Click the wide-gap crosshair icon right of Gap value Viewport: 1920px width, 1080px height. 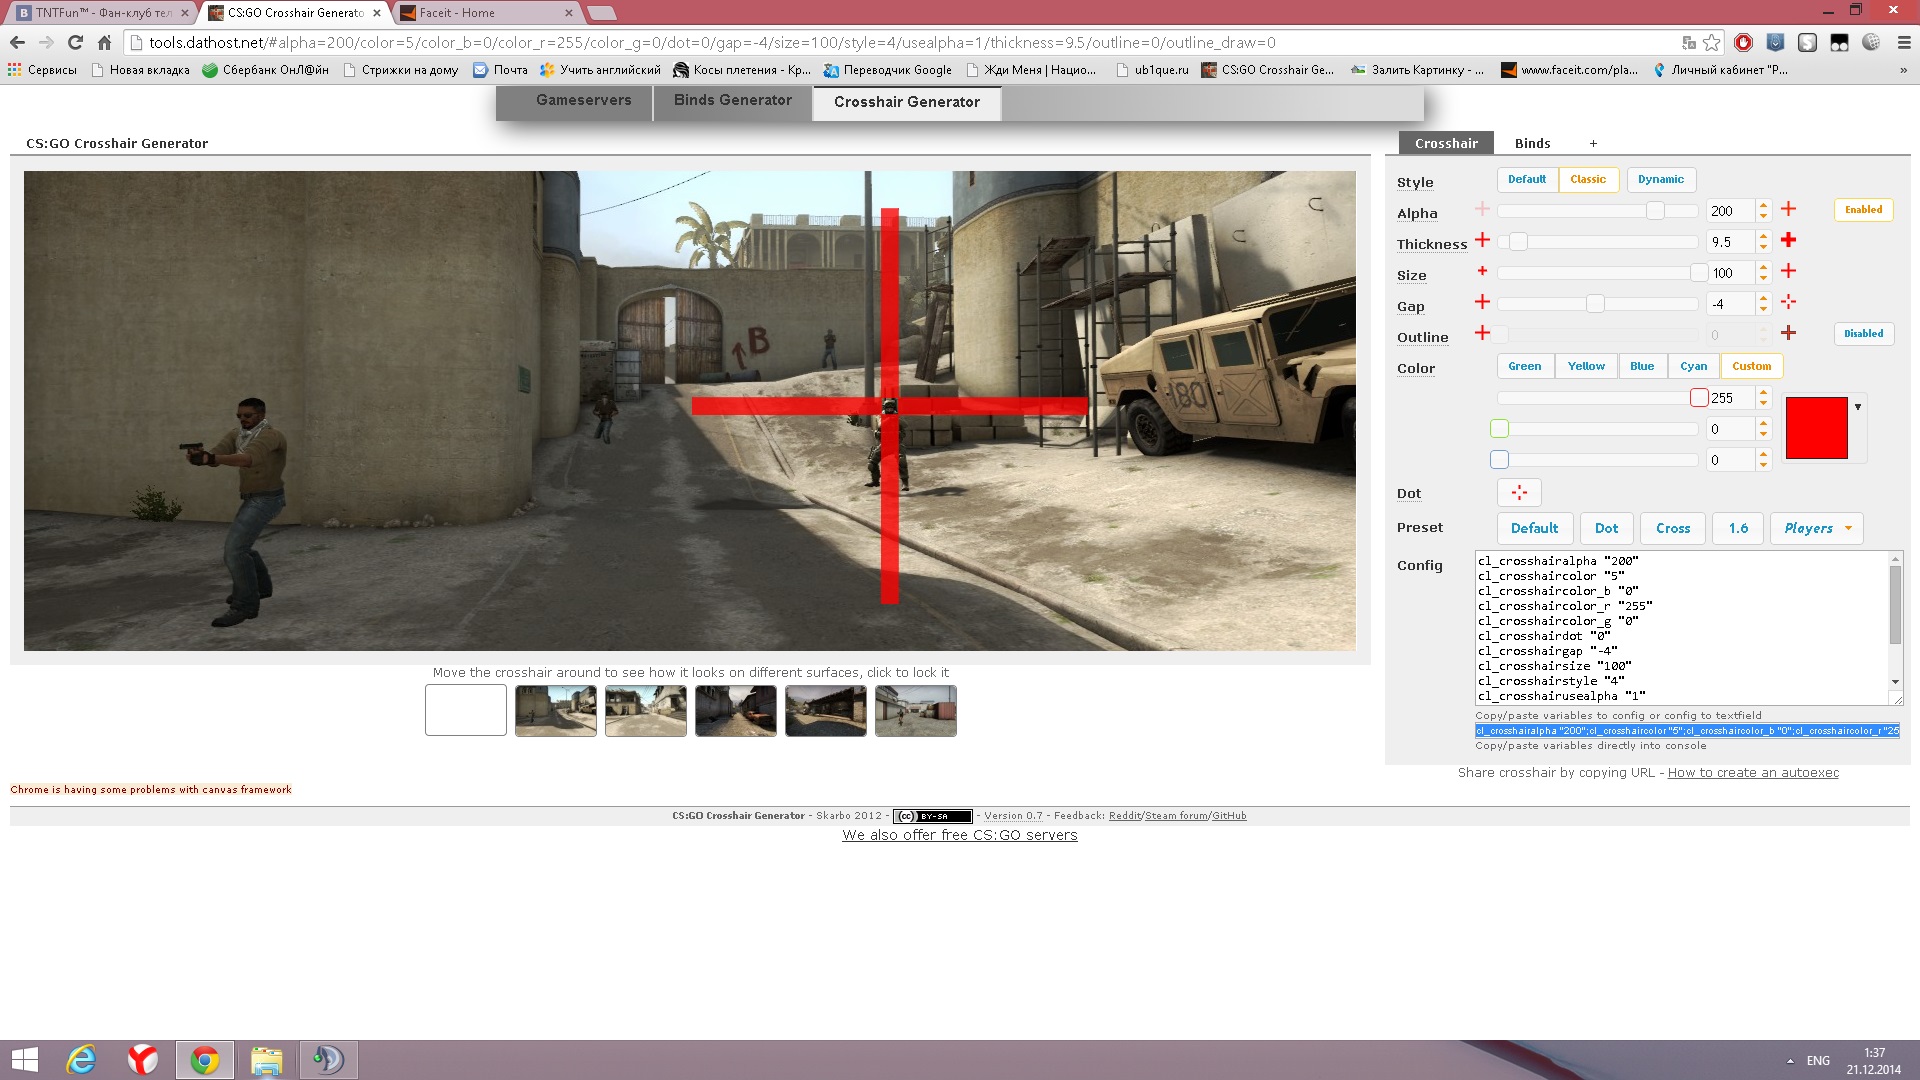tap(1788, 302)
